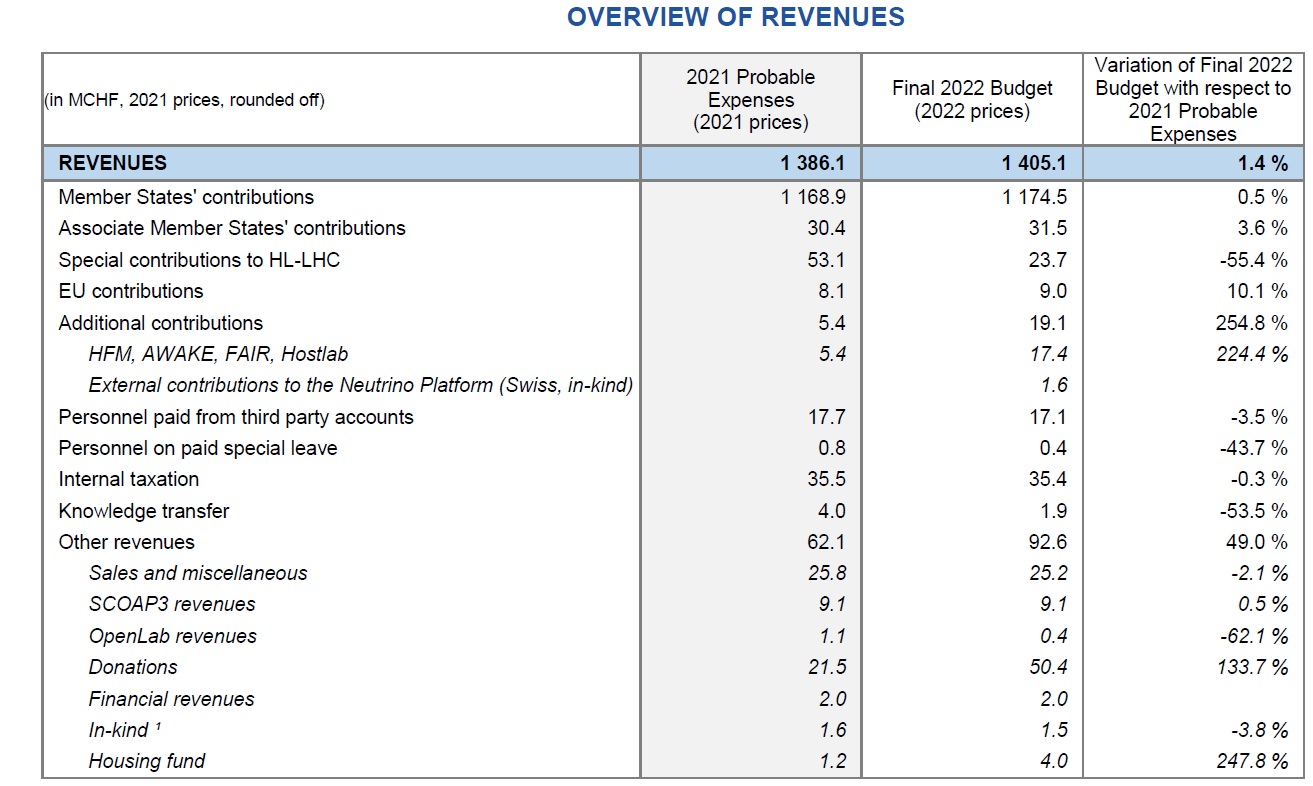Select the Neutrino Platform external contributions row
Viewport: 1313px width, 786px height.
(360, 385)
